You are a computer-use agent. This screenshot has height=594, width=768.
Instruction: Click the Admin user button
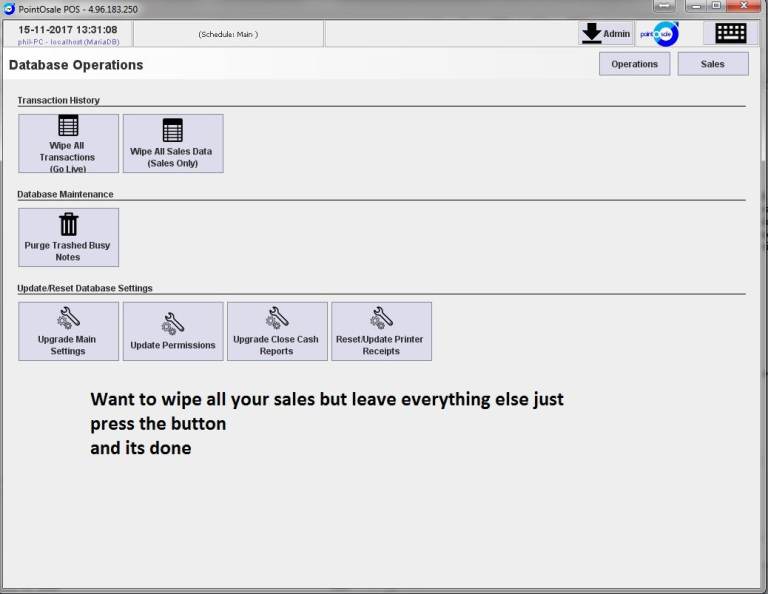click(x=606, y=33)
